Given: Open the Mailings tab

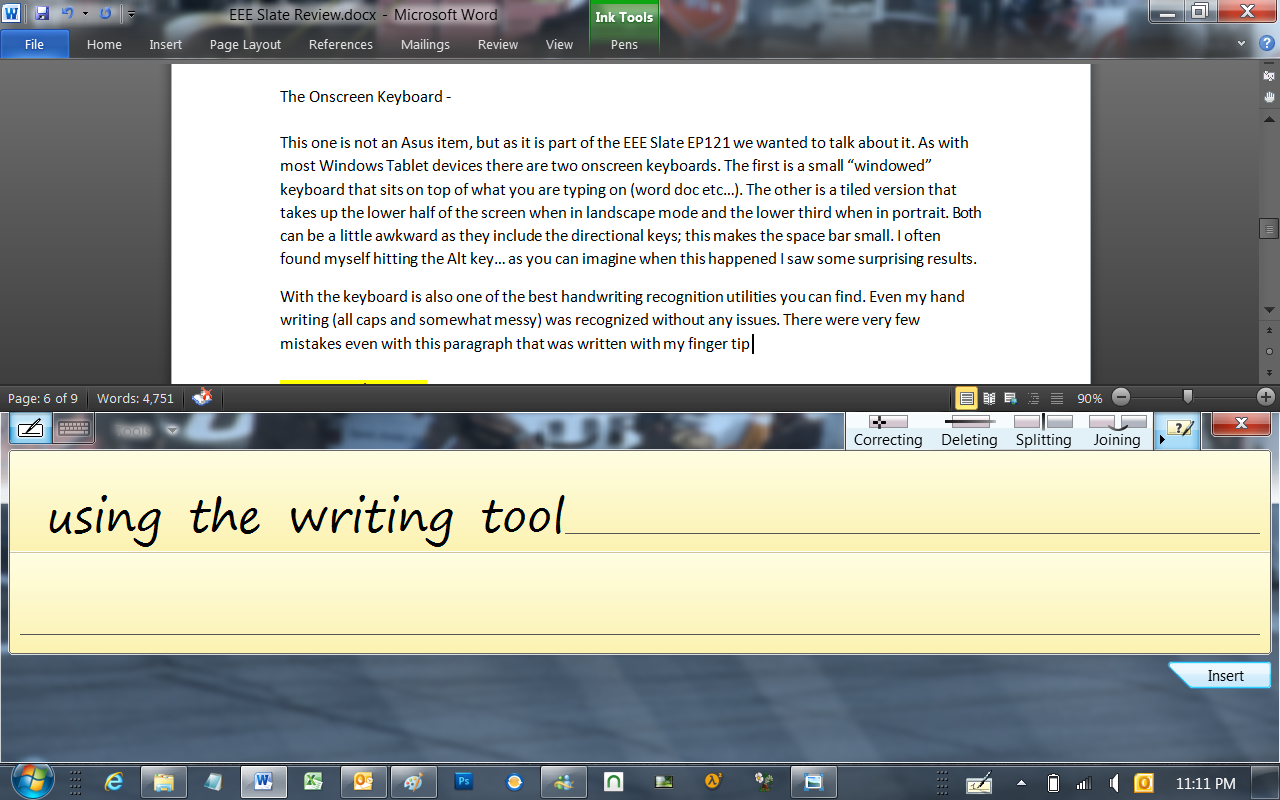Looking at the screenshot, I should (x=425, y=44).
